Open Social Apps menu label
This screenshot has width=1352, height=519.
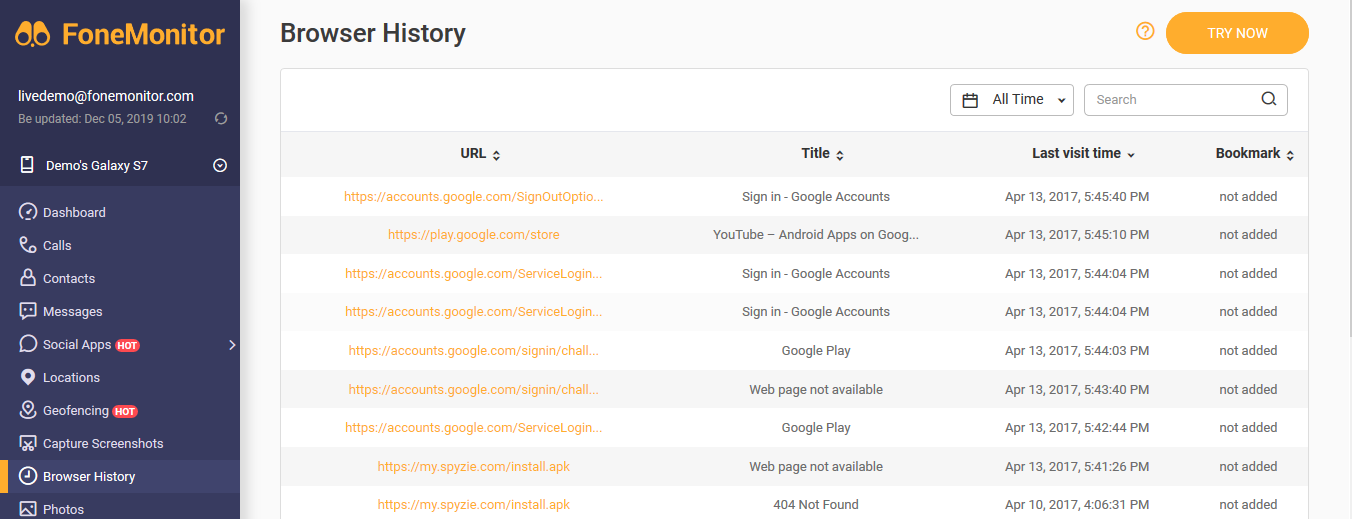(x=77, y=344)
